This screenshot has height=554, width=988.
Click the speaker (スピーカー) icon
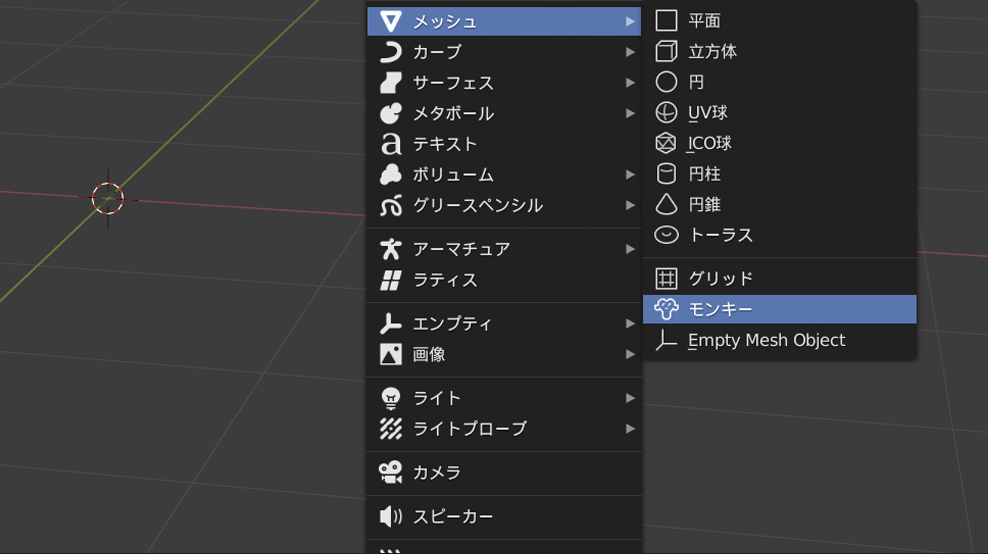[x=391, y=516]
